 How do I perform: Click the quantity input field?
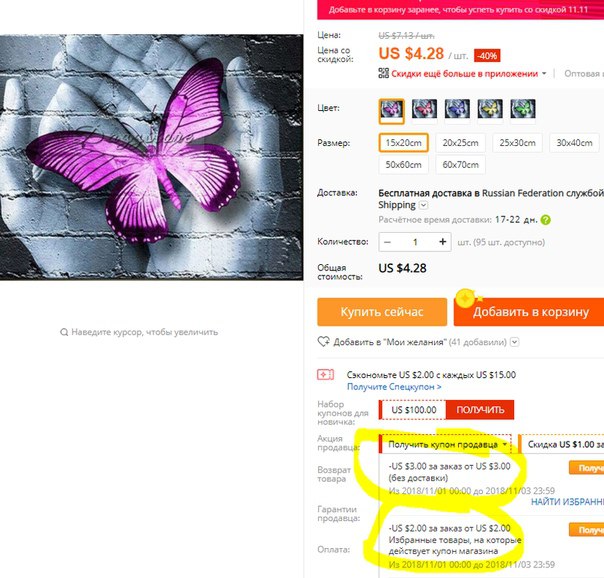[x=415, y=242]
